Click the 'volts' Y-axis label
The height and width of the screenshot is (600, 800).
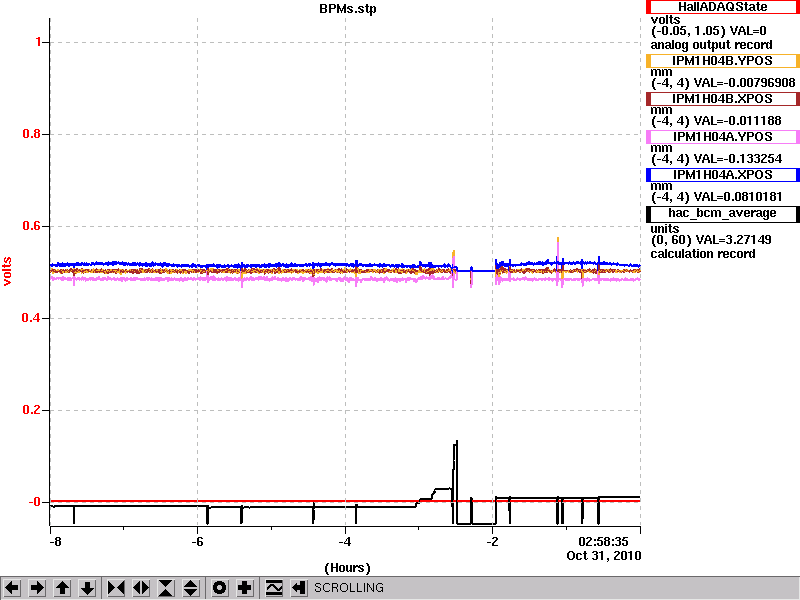coord(7,271)
